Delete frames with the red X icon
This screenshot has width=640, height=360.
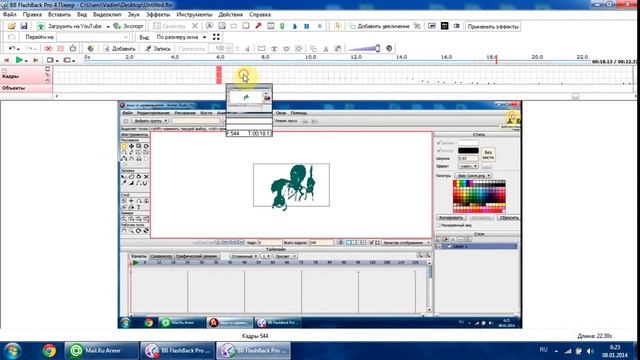(48, 49)
